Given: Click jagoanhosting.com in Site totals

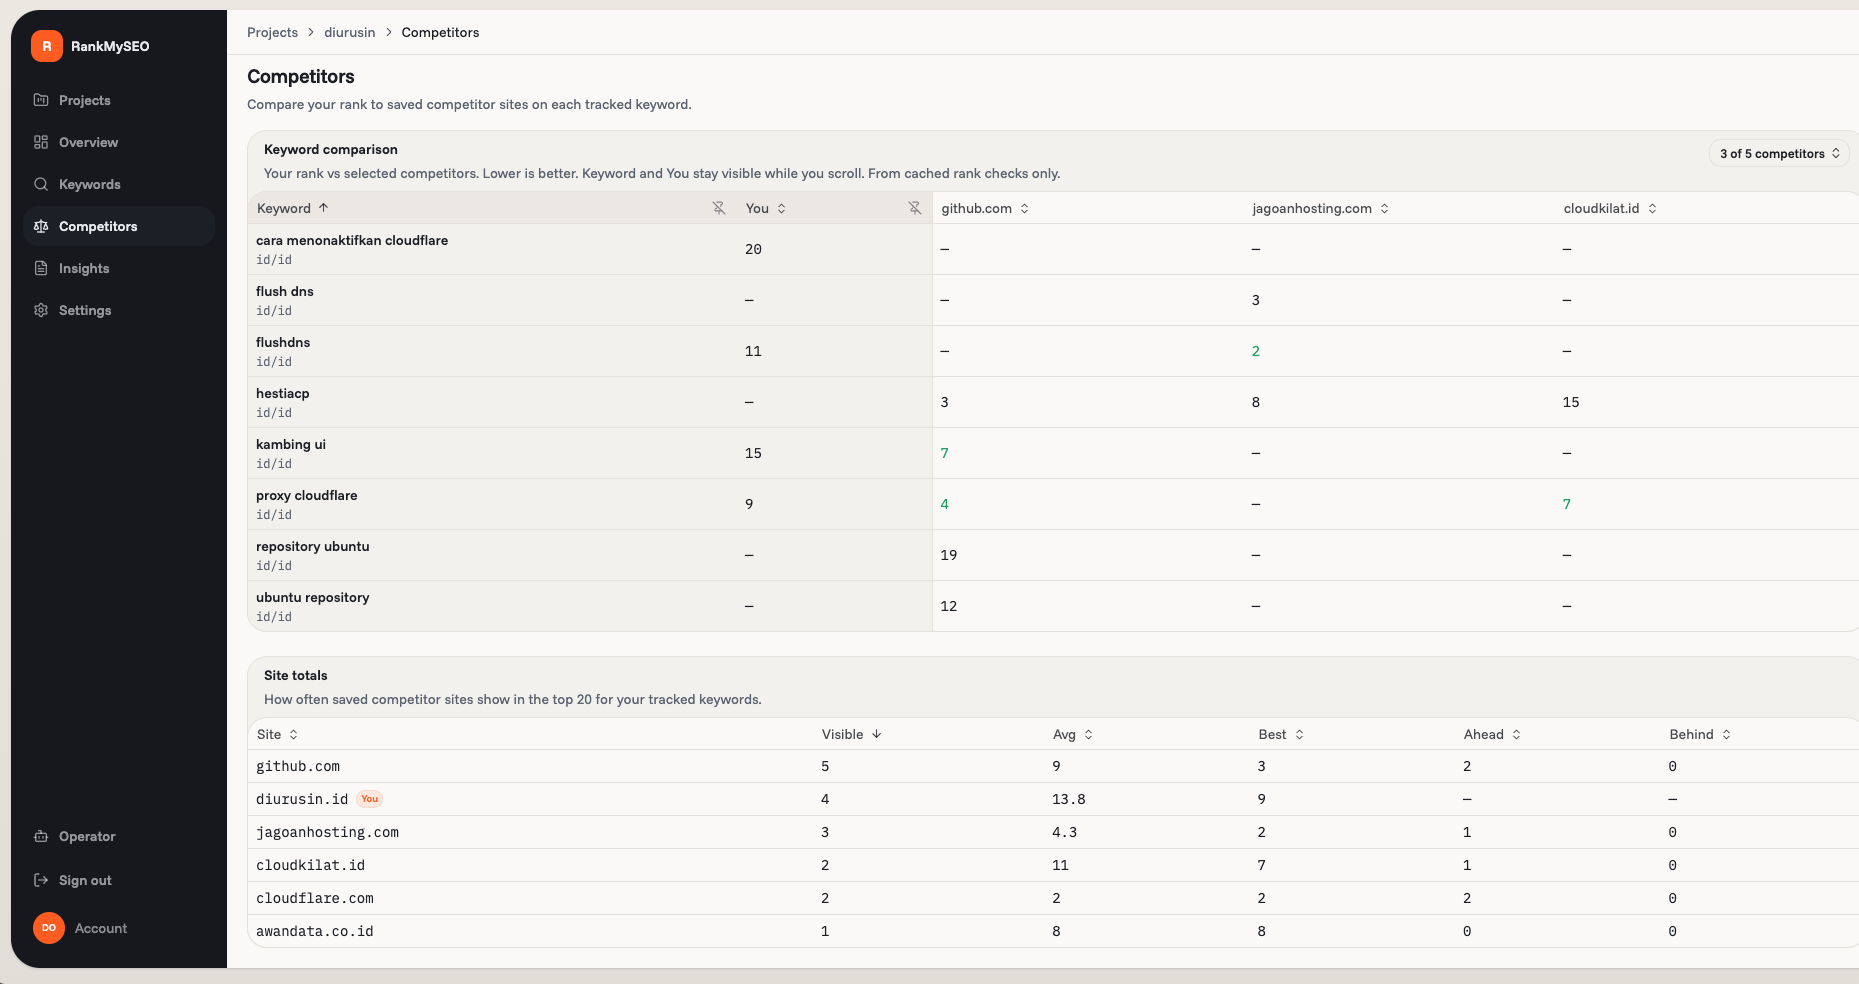Looking at the screenshot, I should tap(328, 832).
